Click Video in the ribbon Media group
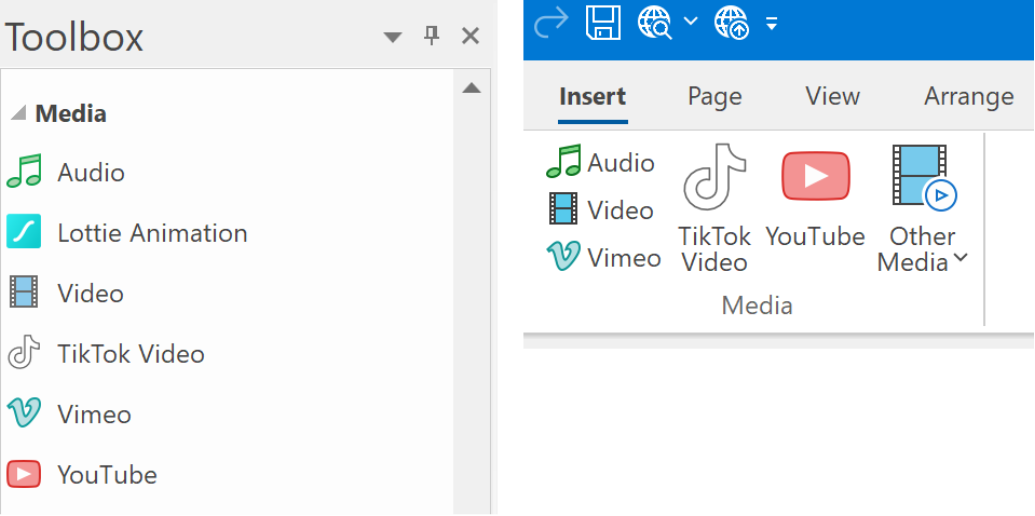Image resolution: width=1035 pixels, height=516 pixels. point(600,210)
